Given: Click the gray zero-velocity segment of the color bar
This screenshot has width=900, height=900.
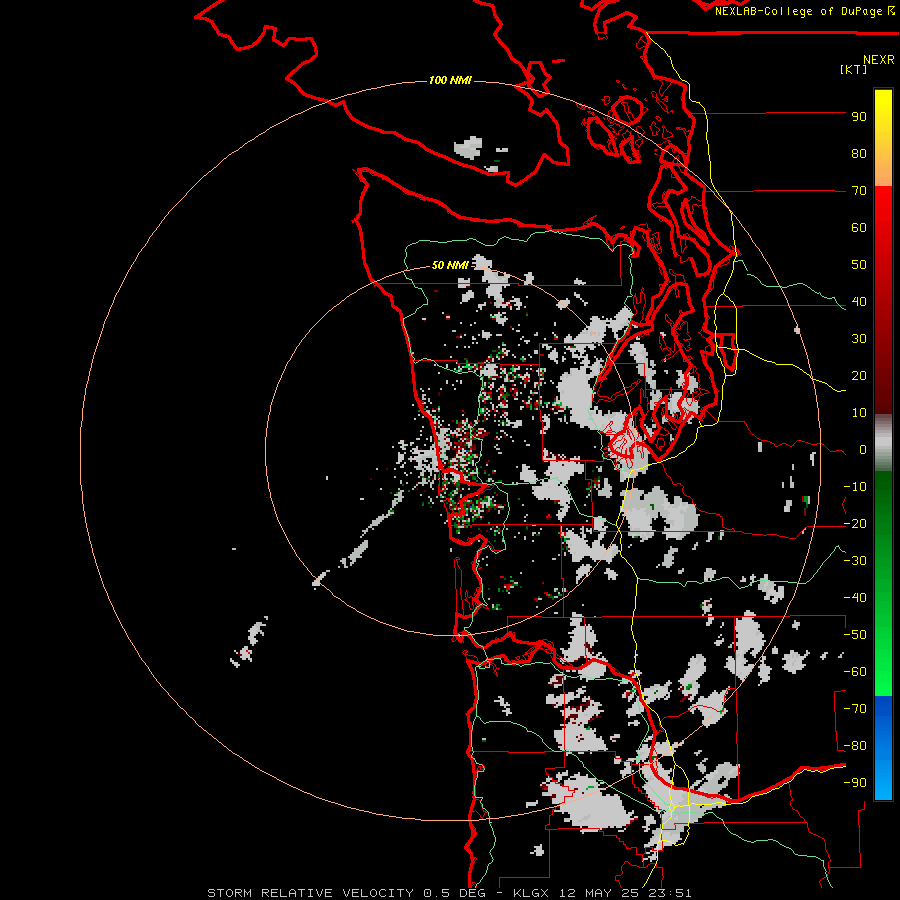Looking at the screenshot, I should pos(883,443).
